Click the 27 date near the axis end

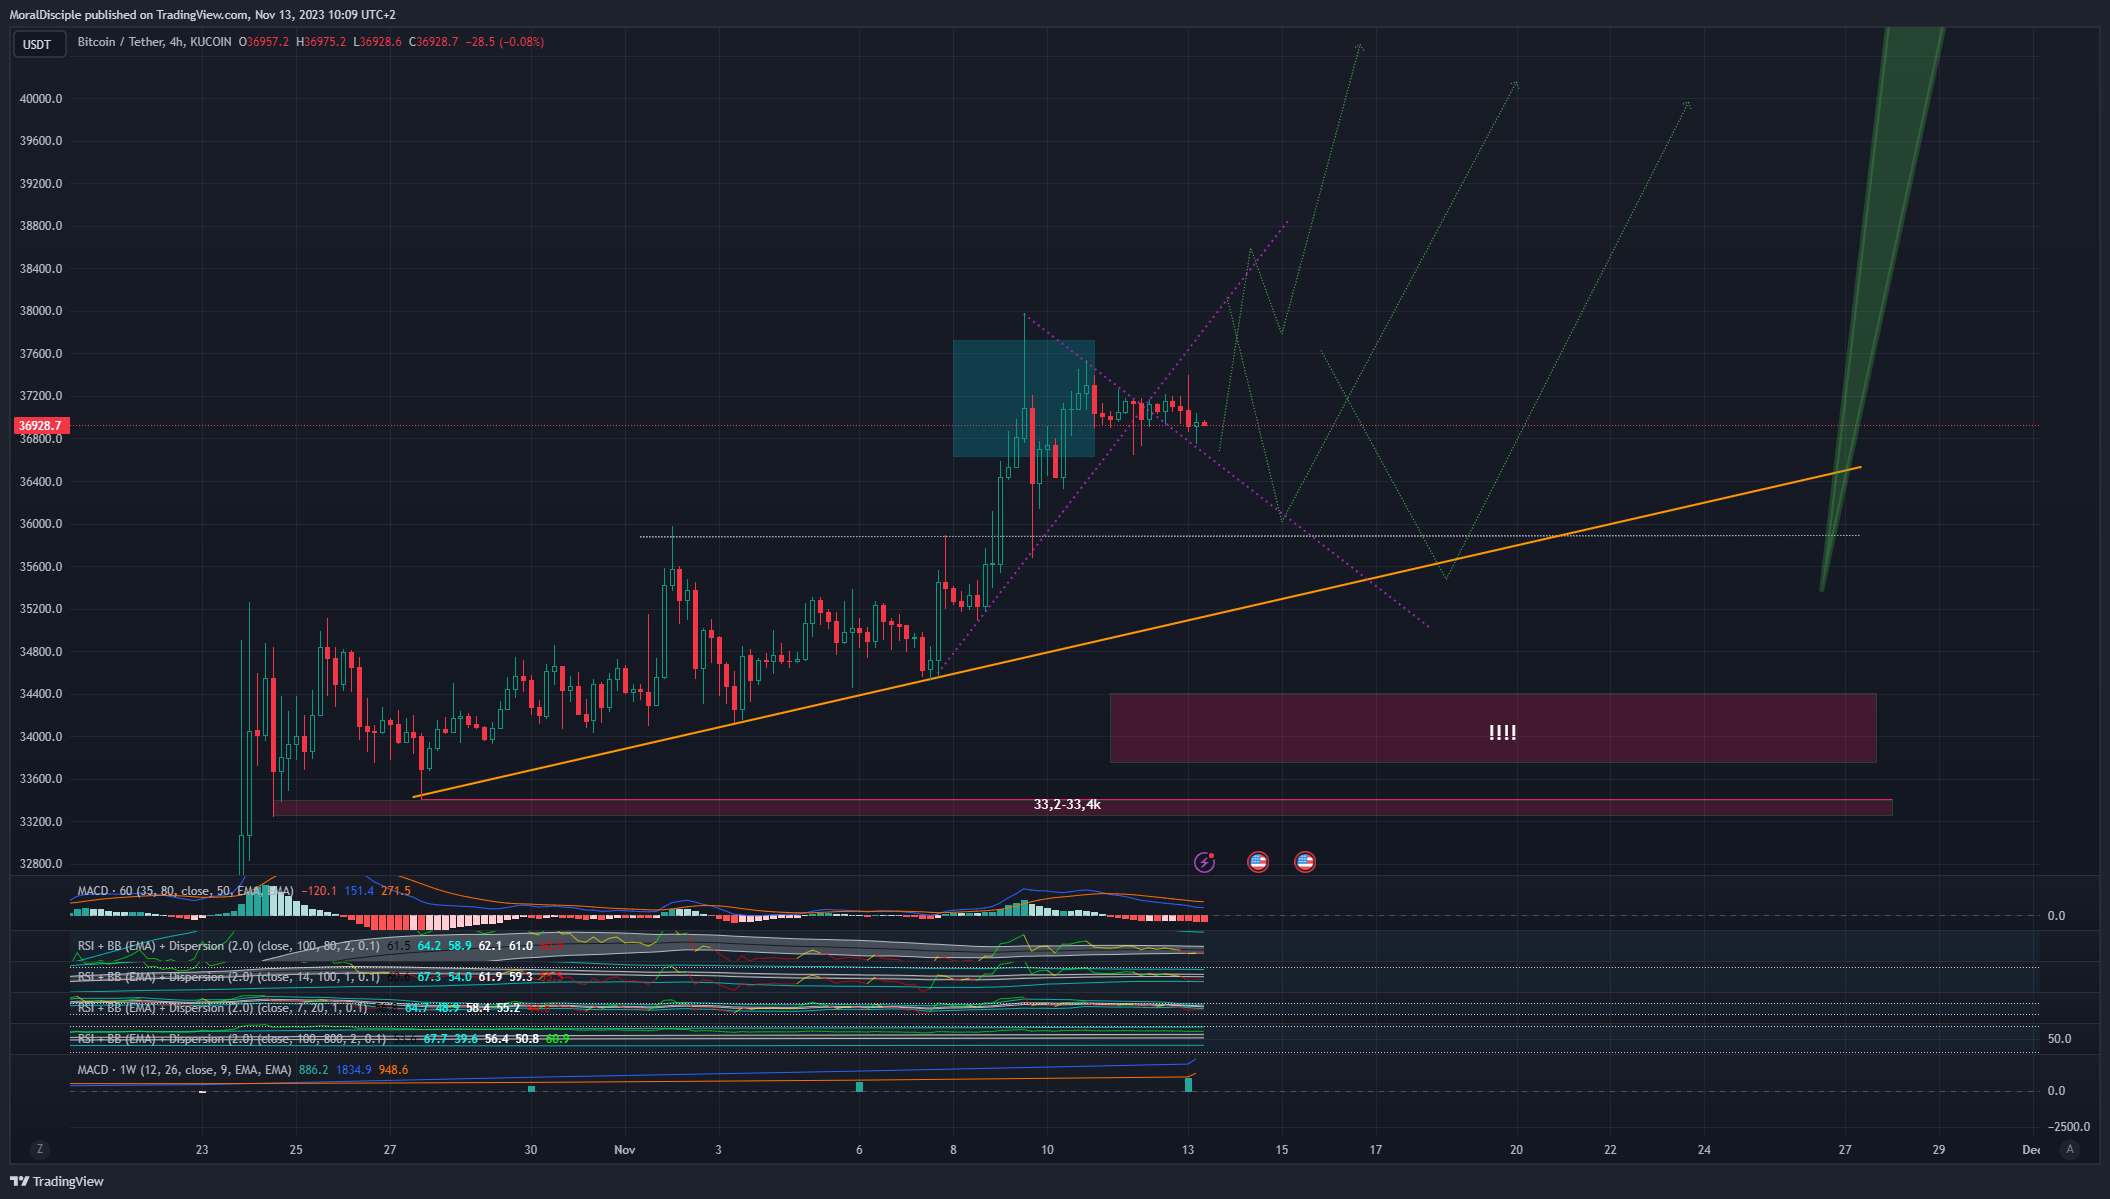[1845, 1149]
